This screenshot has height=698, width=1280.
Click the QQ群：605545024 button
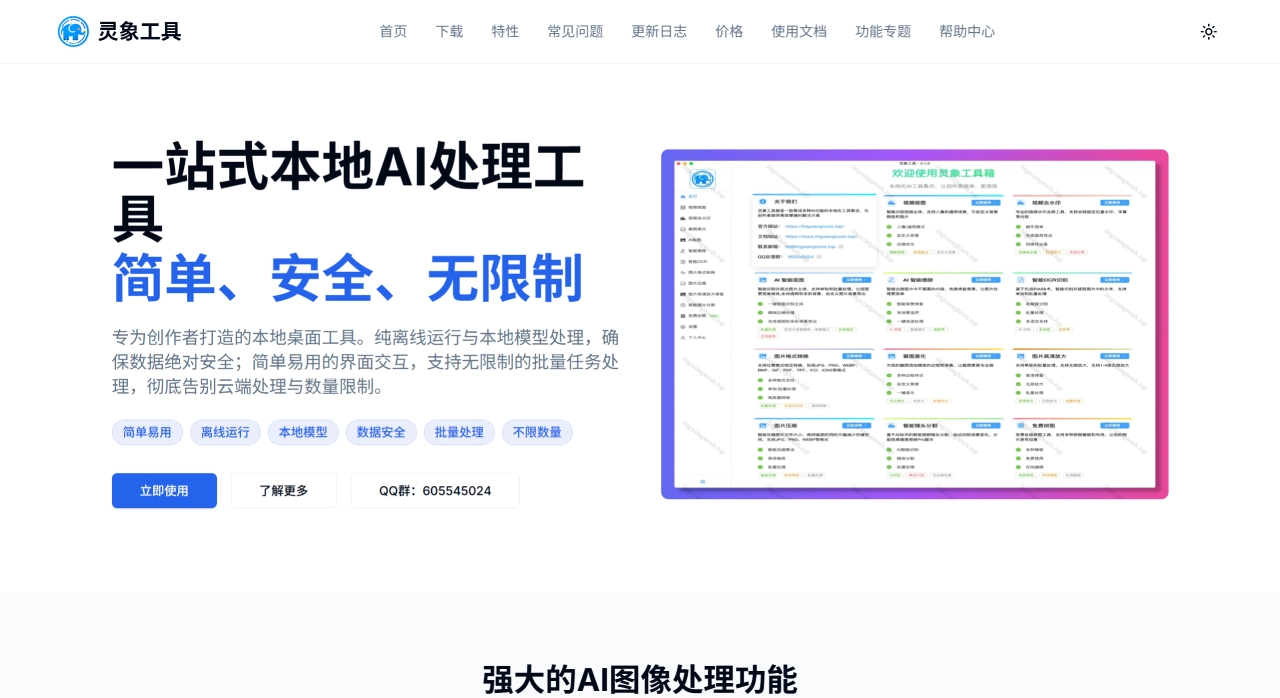[435, 490]
